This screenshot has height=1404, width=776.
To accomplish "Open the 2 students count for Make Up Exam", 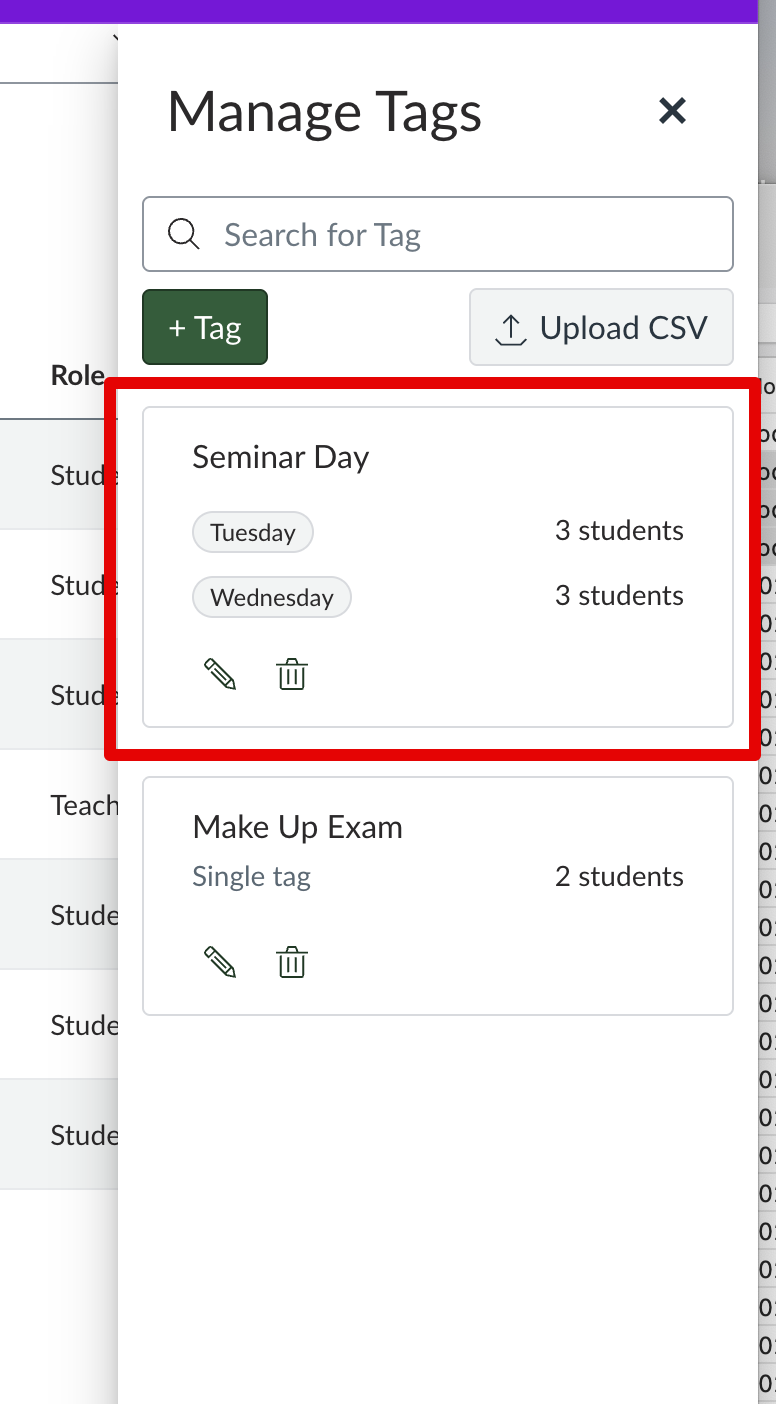I will point(619,877).
